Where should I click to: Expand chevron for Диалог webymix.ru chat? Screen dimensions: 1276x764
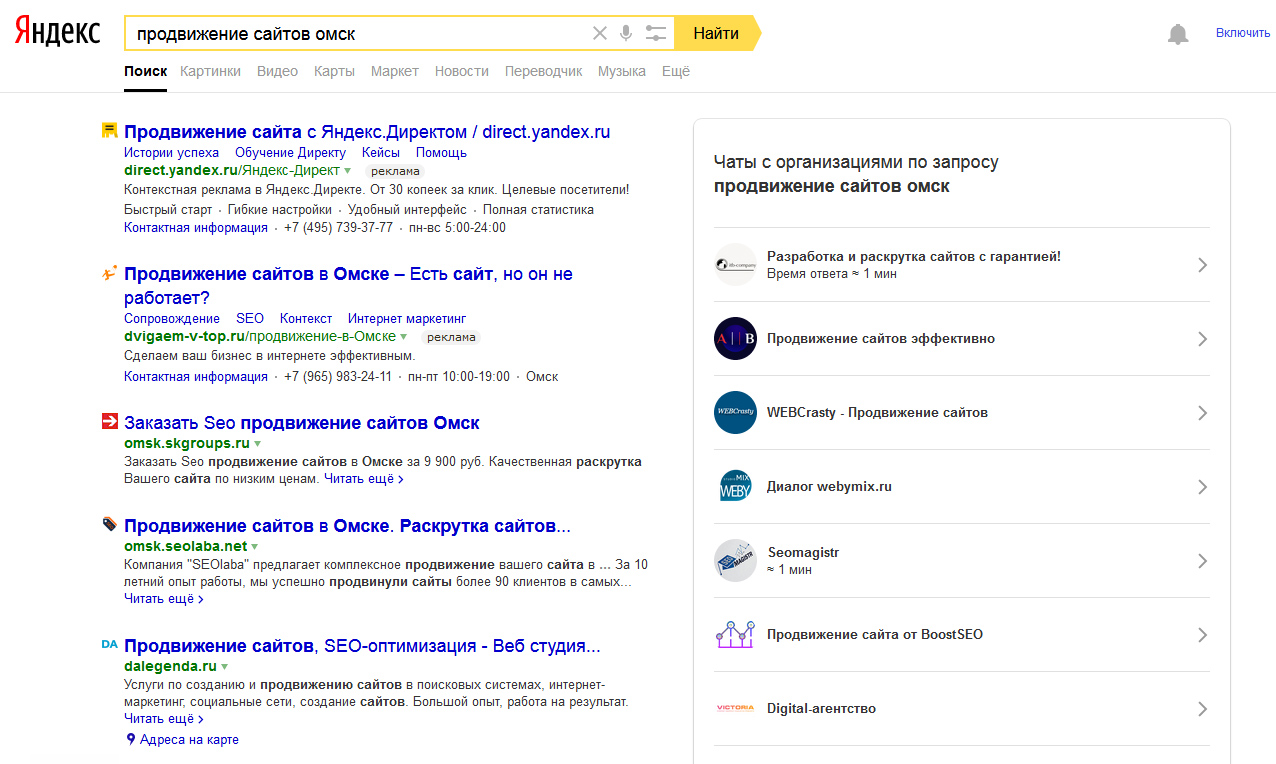click(x=1202, y=487)
